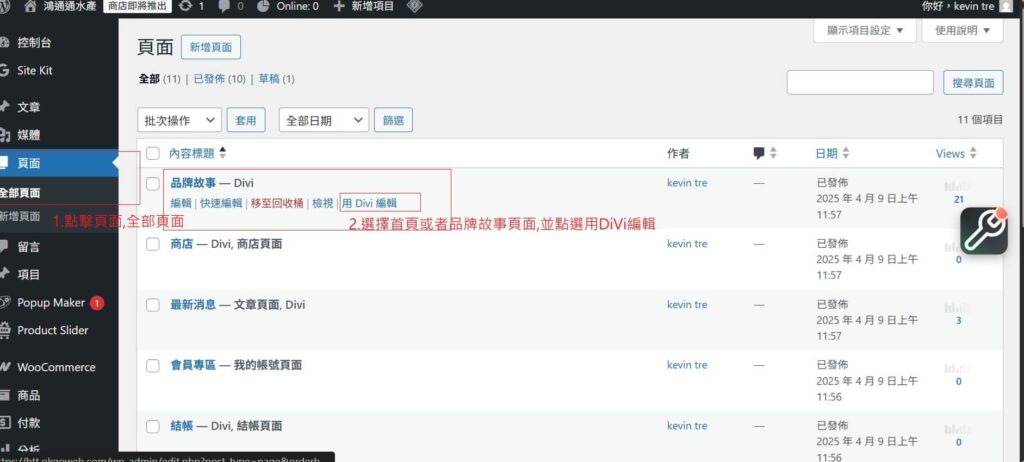
Task: Click the Views bar chart for 品牌故事
Action: pyautogui.click(x=958, y=186)
